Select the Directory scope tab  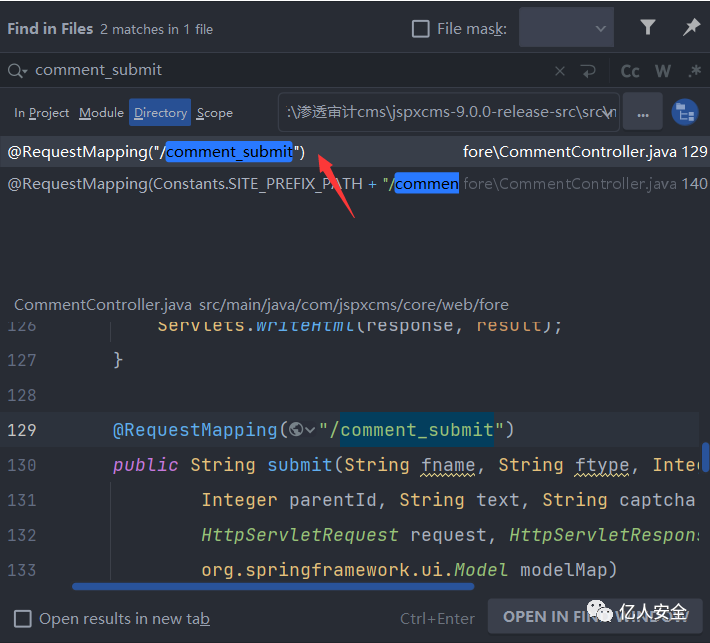[x=160, y=112]
